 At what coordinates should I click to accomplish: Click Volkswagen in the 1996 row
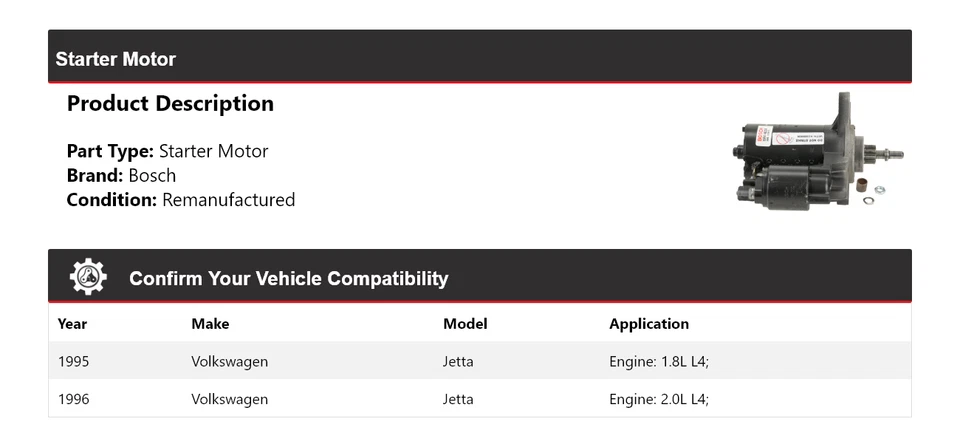[229, 399]
